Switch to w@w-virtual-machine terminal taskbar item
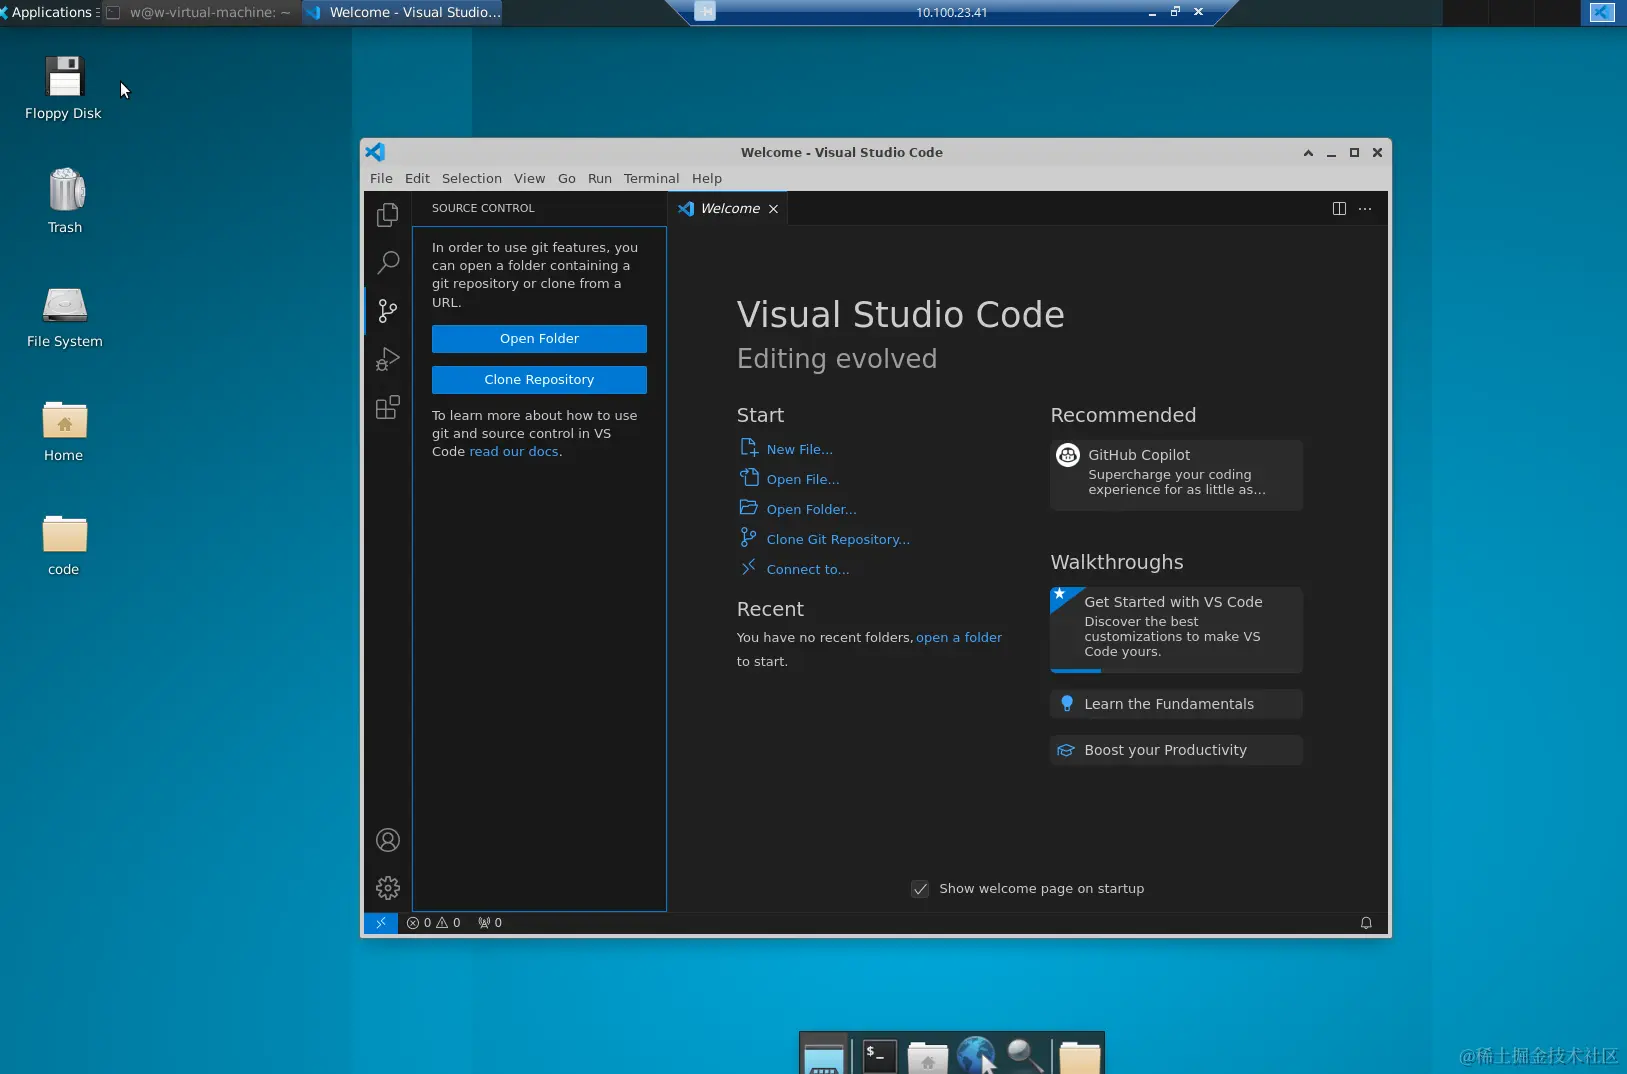1627x1074 pixels. [x=200, y=12]
